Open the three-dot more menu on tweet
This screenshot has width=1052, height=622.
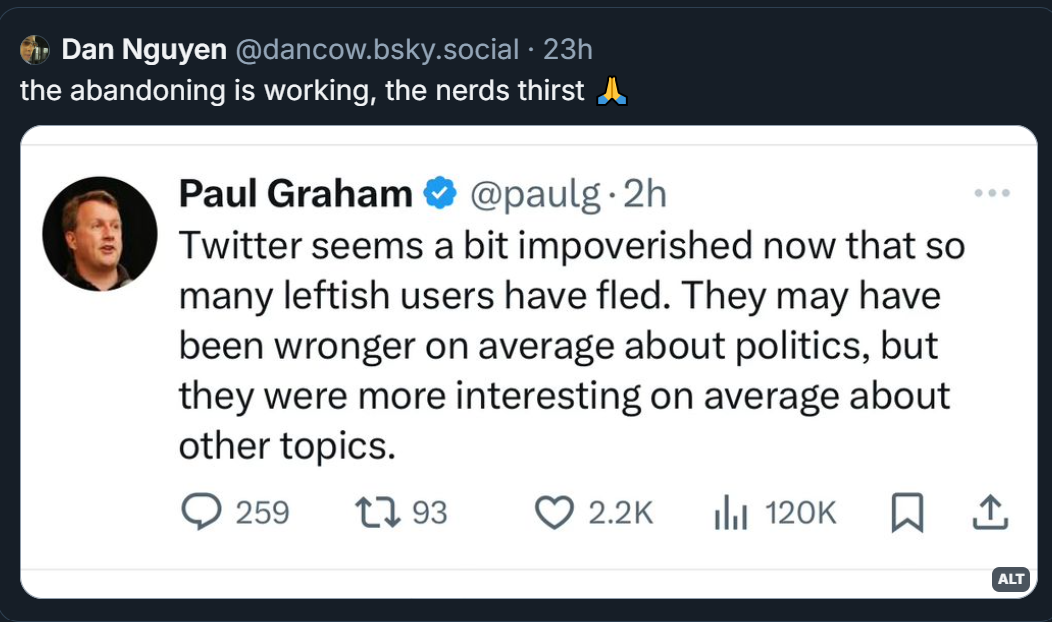(x=992, y=193)
